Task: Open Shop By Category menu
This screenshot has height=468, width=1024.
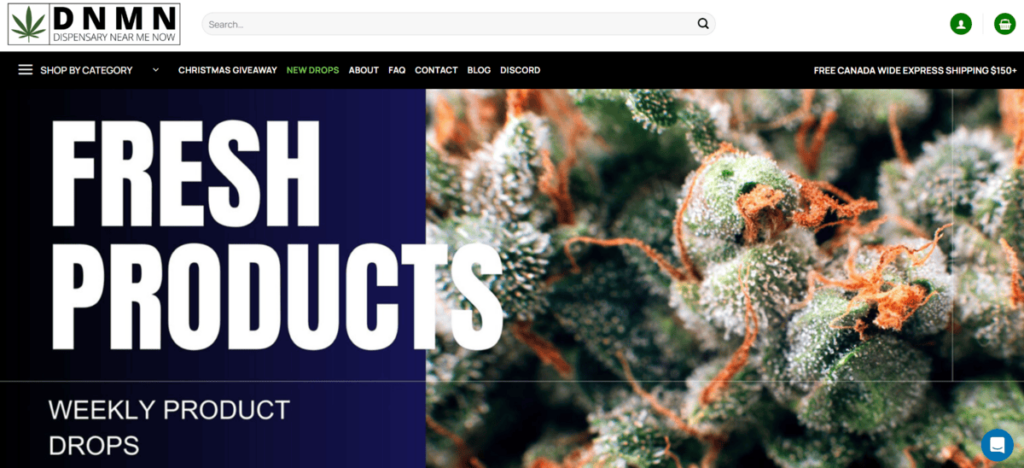Action: [86, 70]
